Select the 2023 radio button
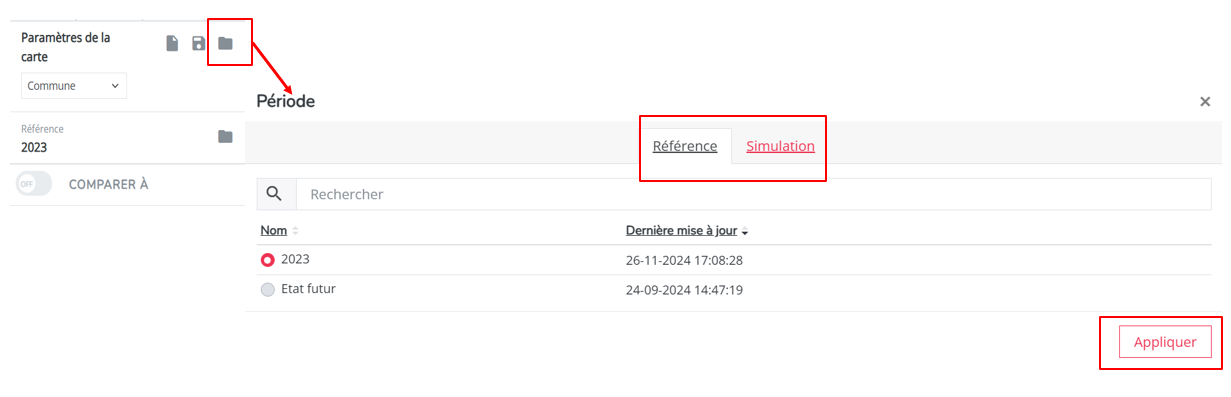The height and width of the screenshot is (397, 1231). pyautogui.click(x=267, y=260)
